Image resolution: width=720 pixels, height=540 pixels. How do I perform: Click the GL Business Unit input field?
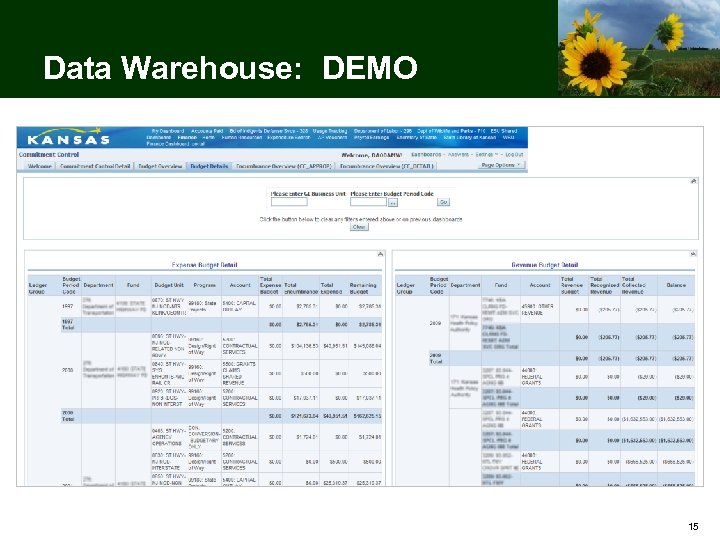289,202
